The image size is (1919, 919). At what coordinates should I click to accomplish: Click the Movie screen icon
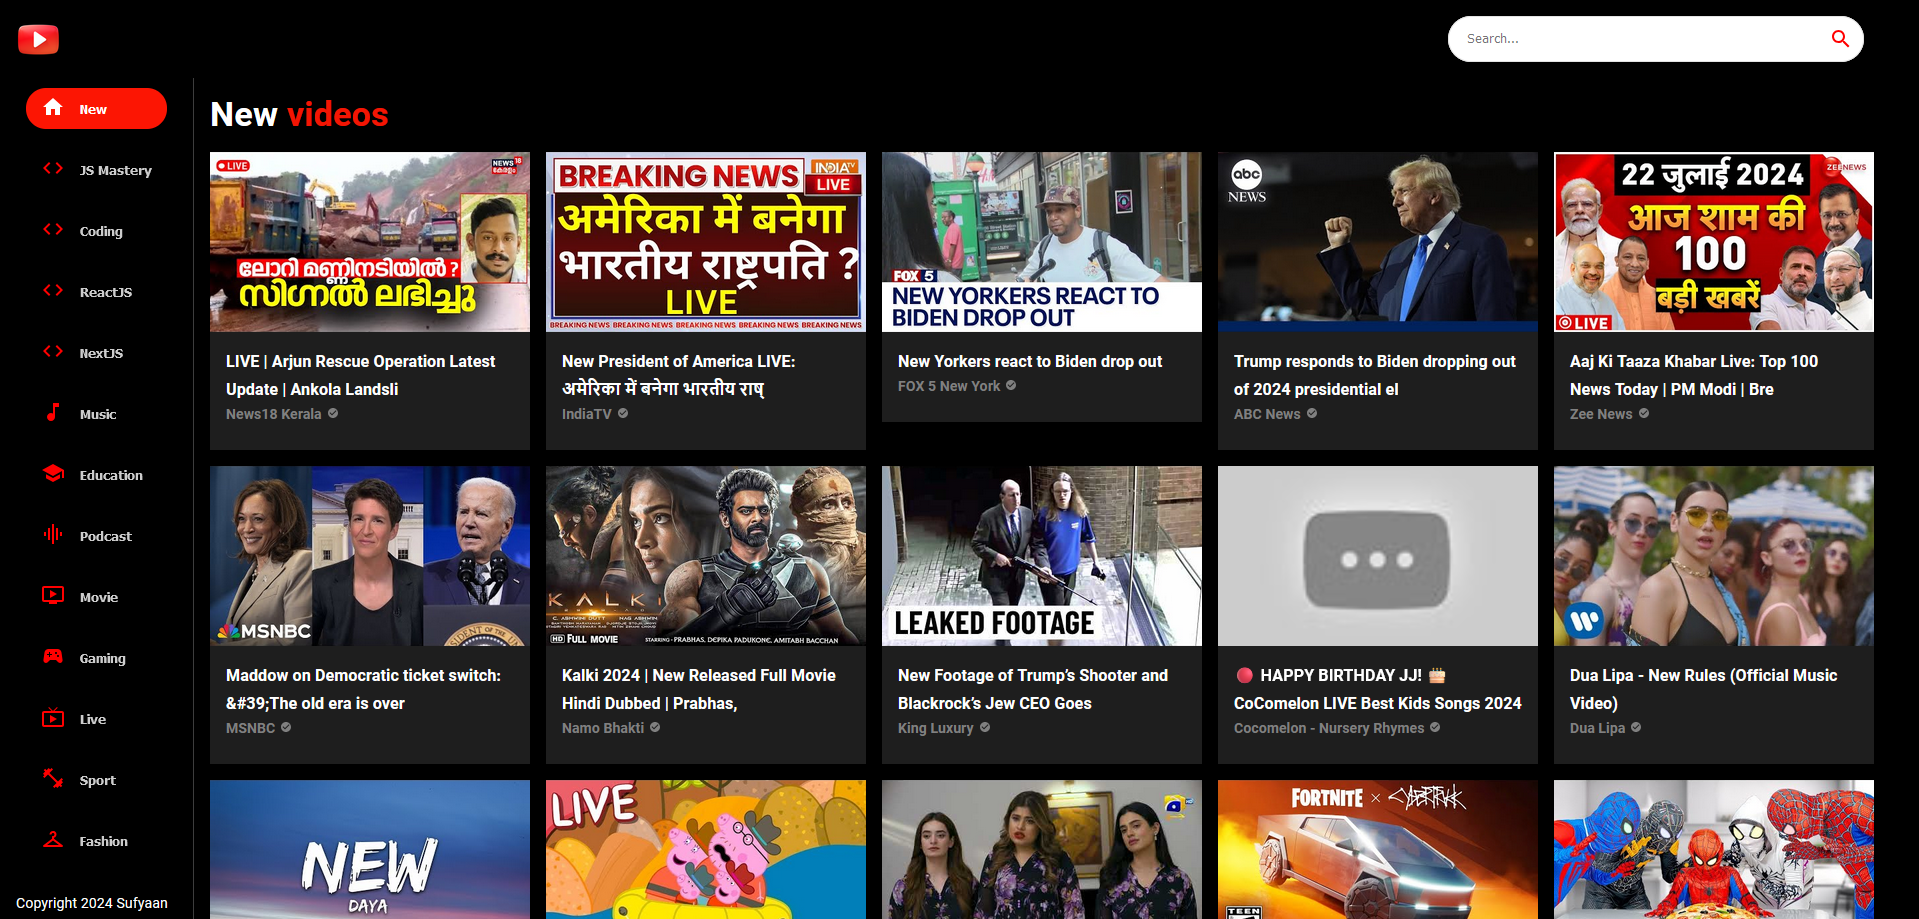pyautogui.click(x=53, y=595)
